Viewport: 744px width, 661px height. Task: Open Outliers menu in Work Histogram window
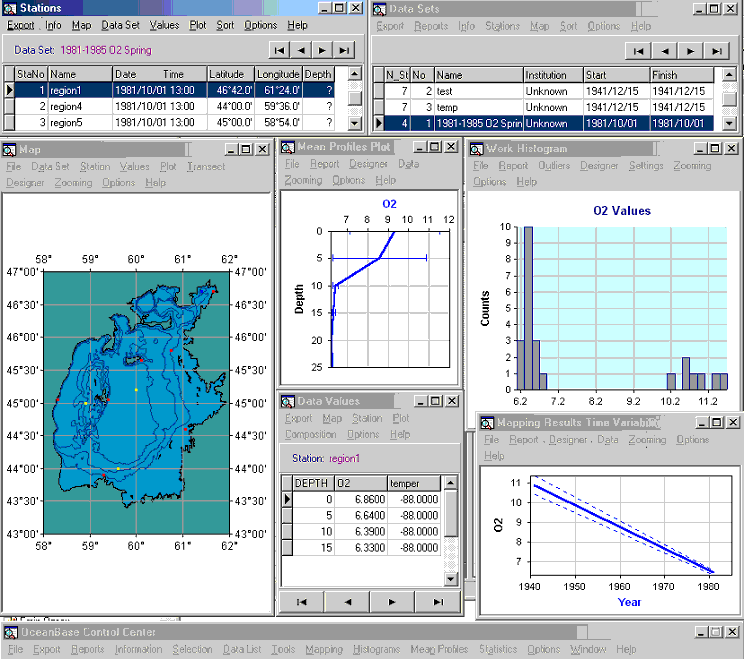[x=554, y=166]
